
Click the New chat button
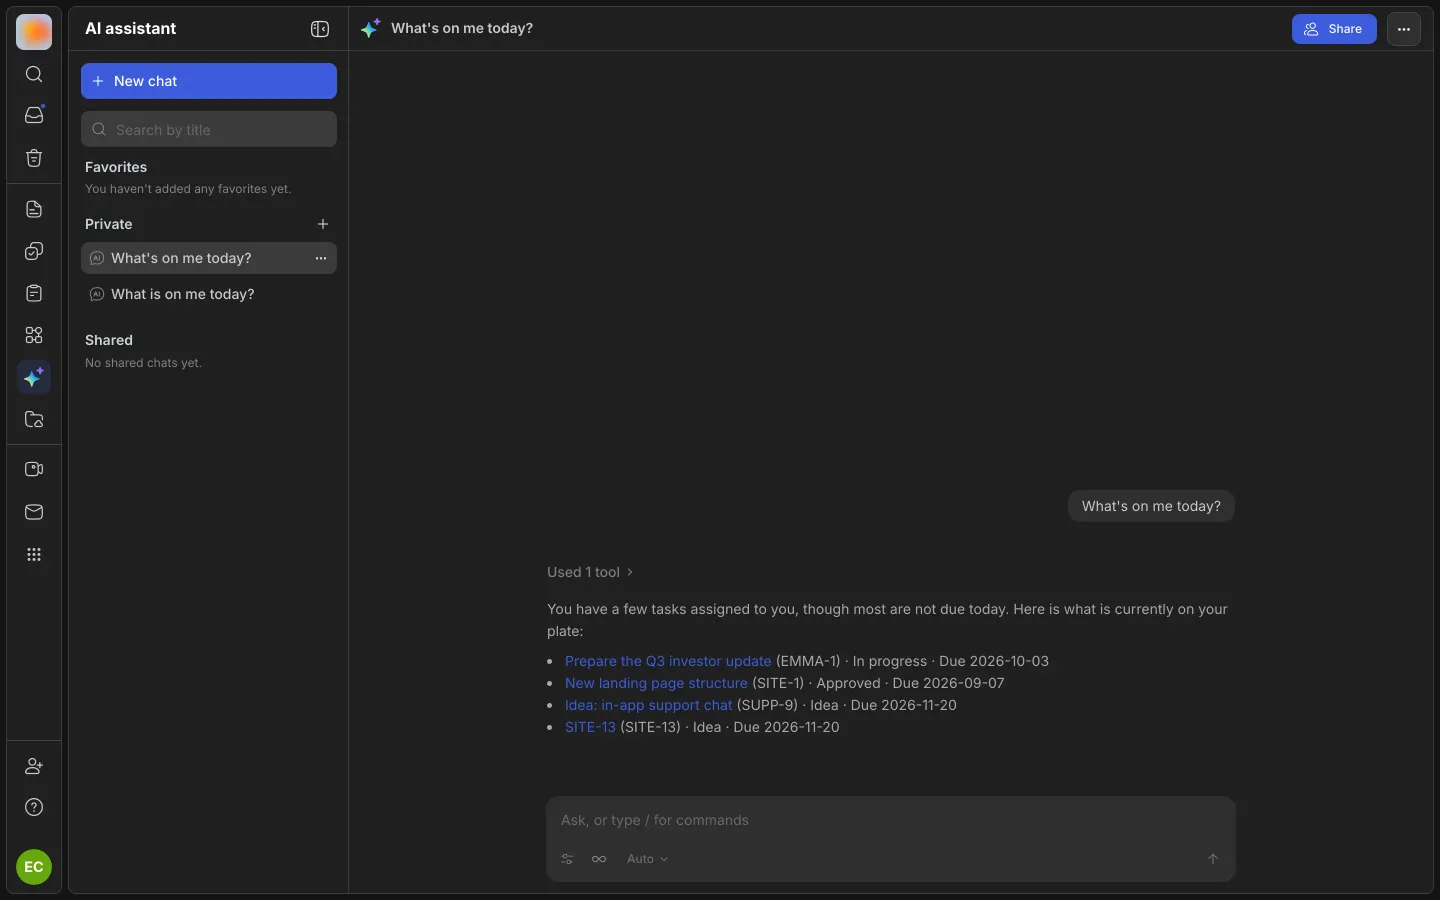209,81
